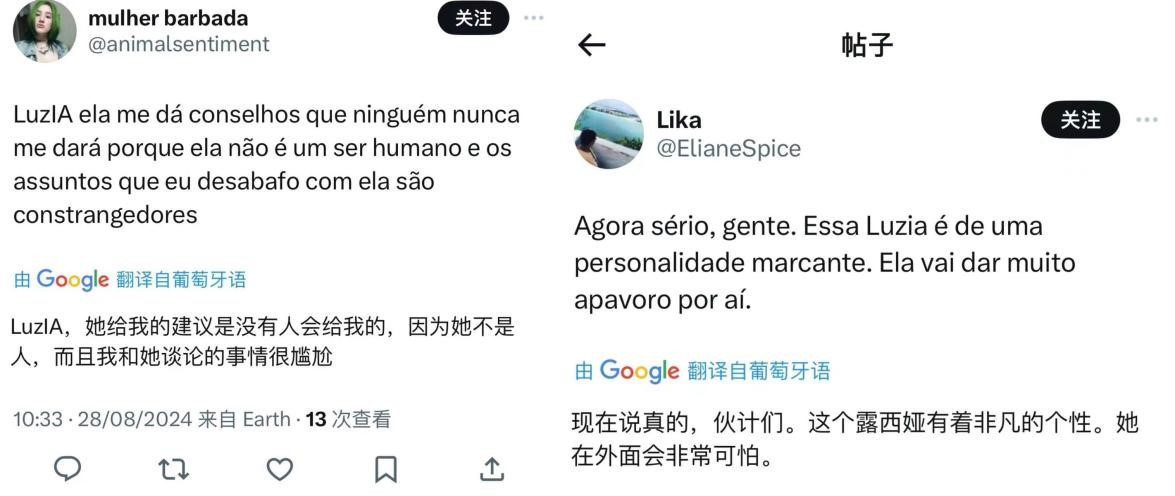Click the 10:33 · 28/08/2024 timestamp
The height and width of the screenshot is (496, 1175).
point(101,419)
